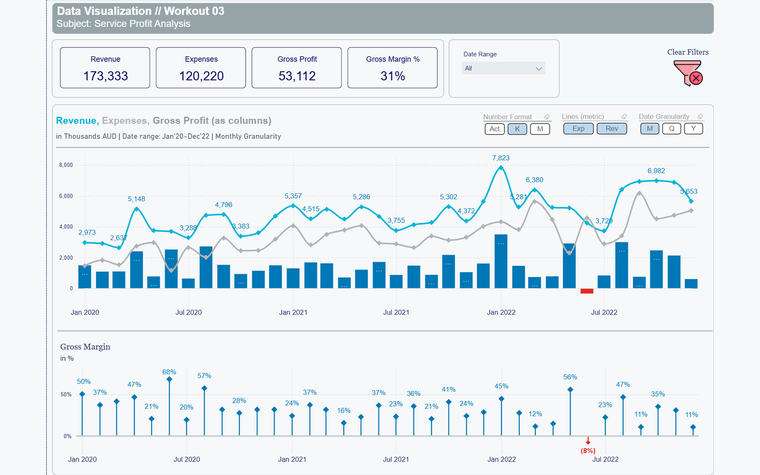
Task: Click the 7,823 revenue peak label
Action: [501, 158]
